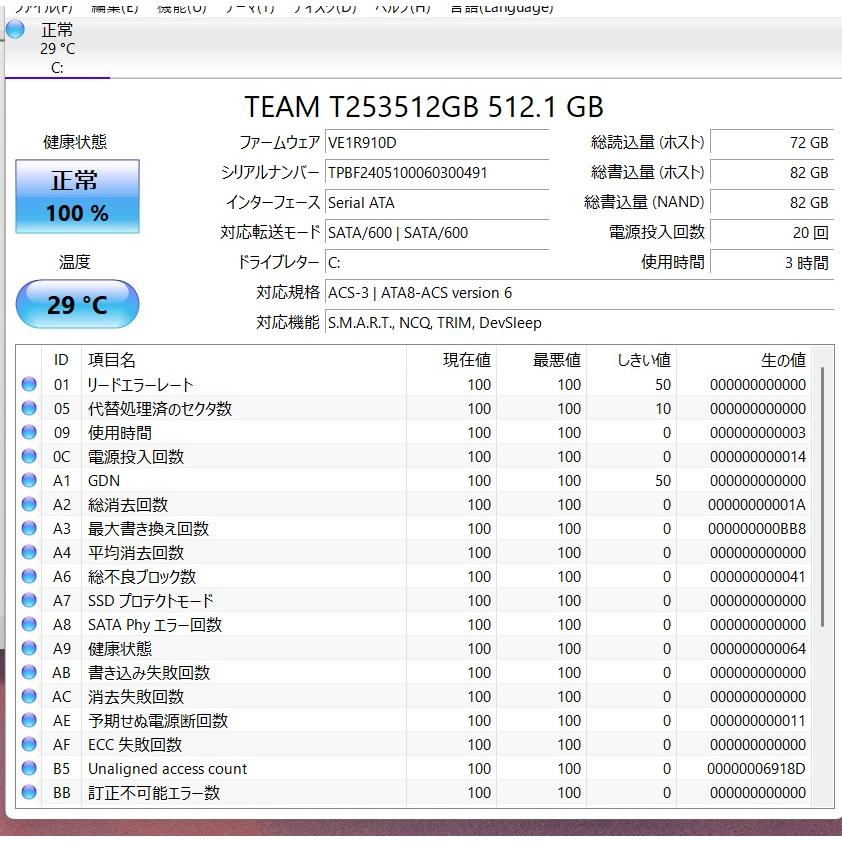Click the power on hours 3 時間 field
This screenshot has height=842, width=842.
772,263
